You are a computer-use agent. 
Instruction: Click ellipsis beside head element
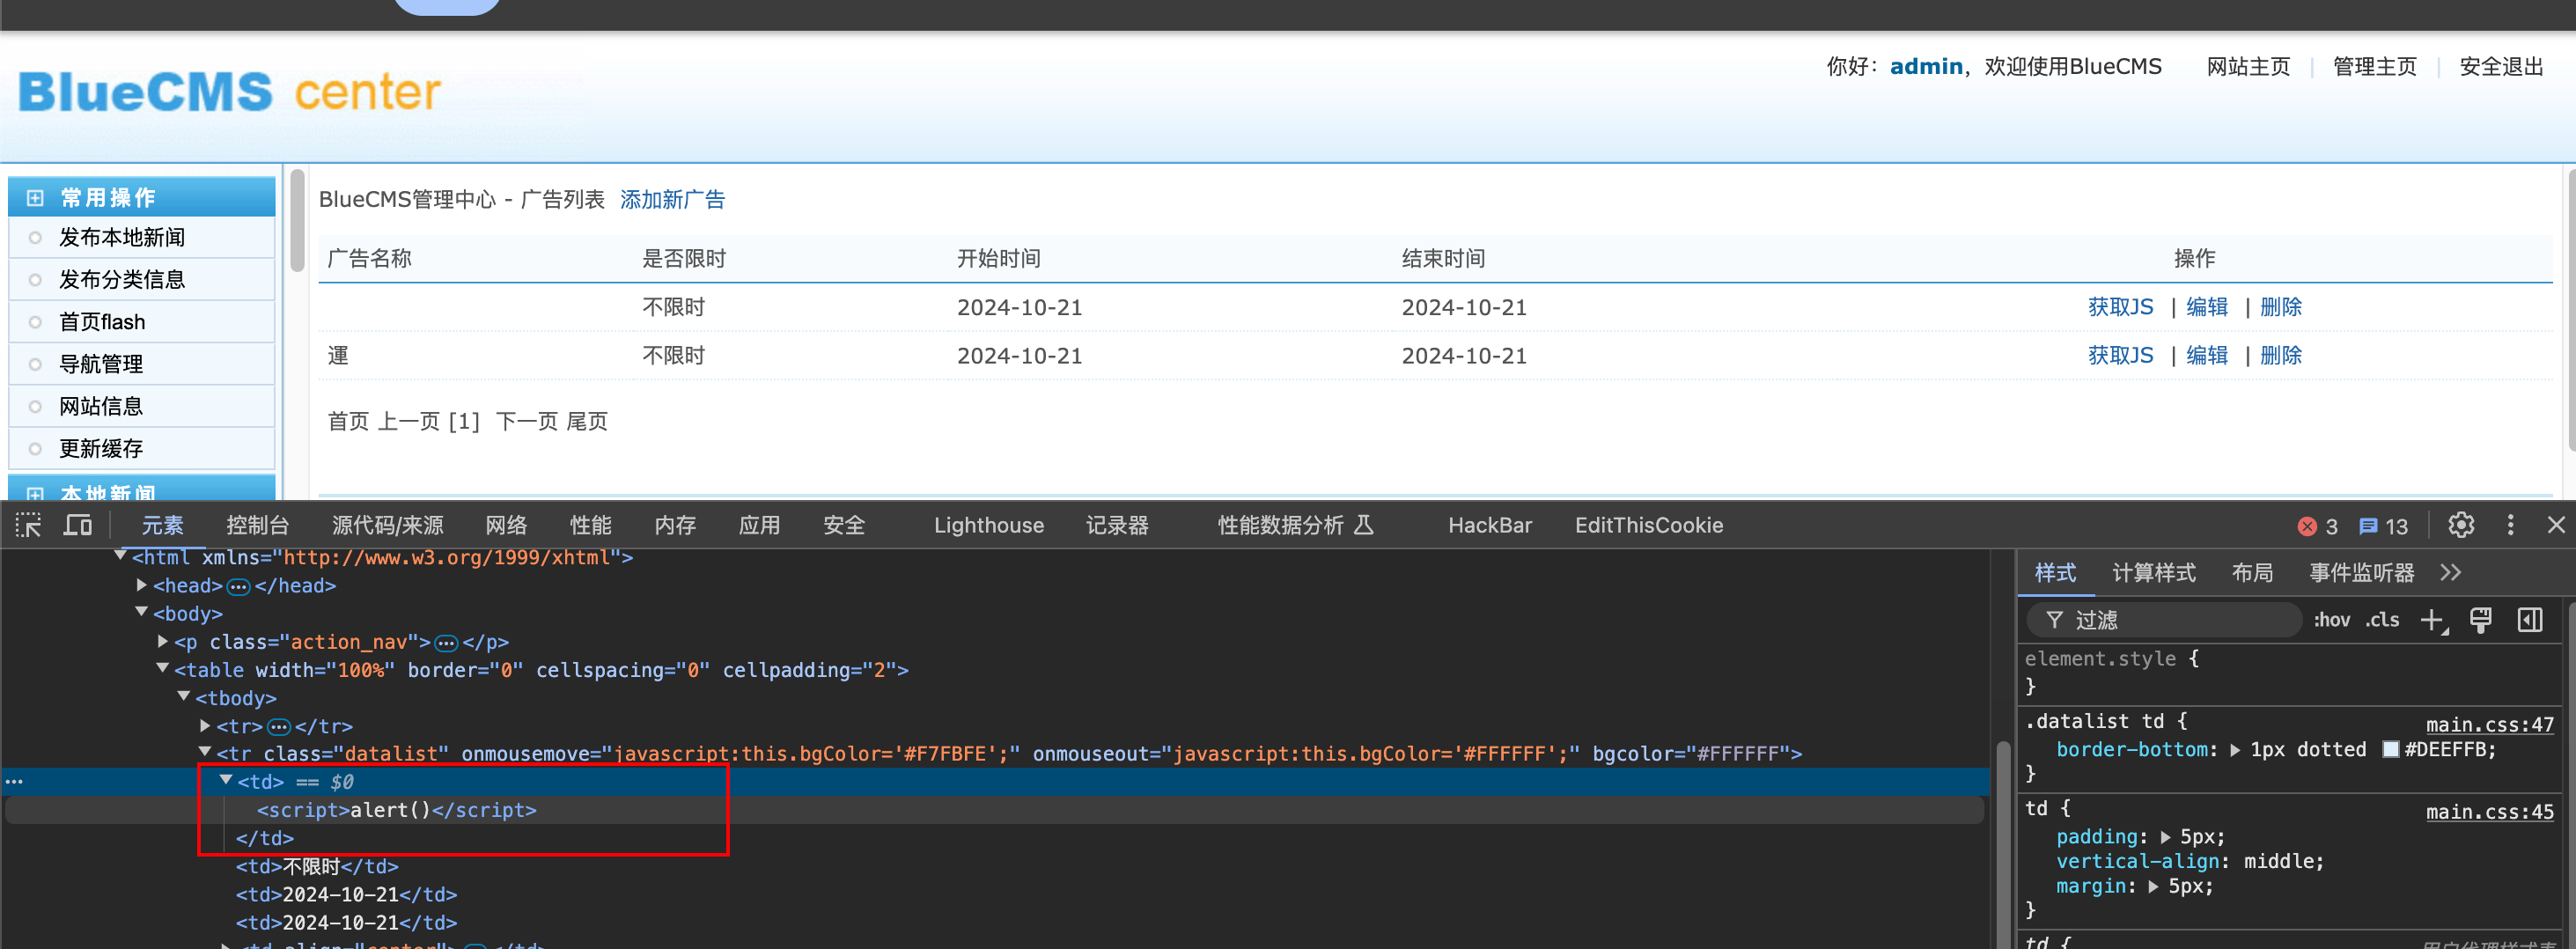(238, 586)
